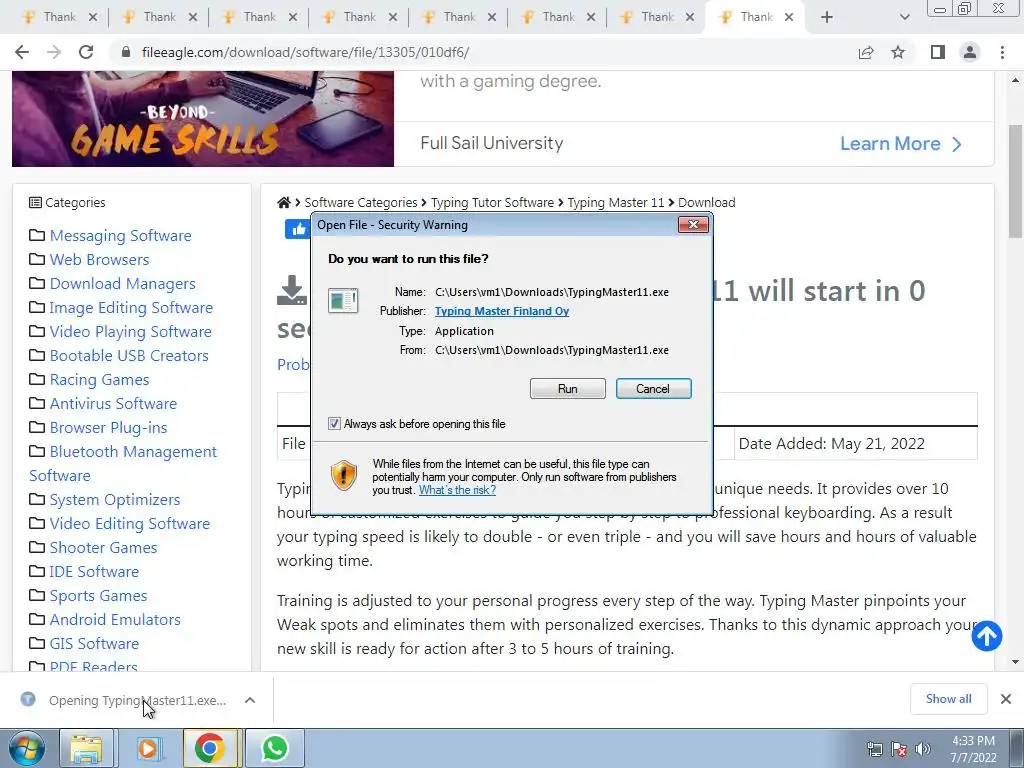Open Antivirus Software category
Viewport: 1024px width, 768px height.
click(113, 404)
